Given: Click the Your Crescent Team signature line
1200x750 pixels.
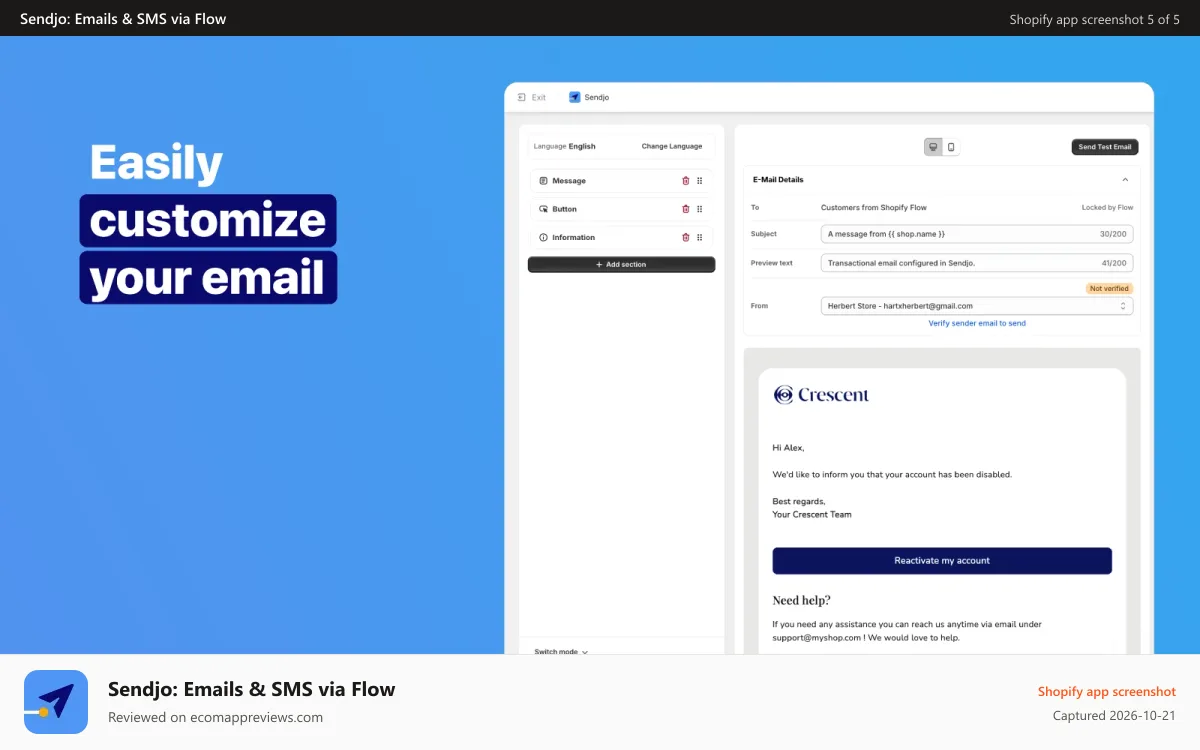Looking at the screenshot, I should (812, 514).
